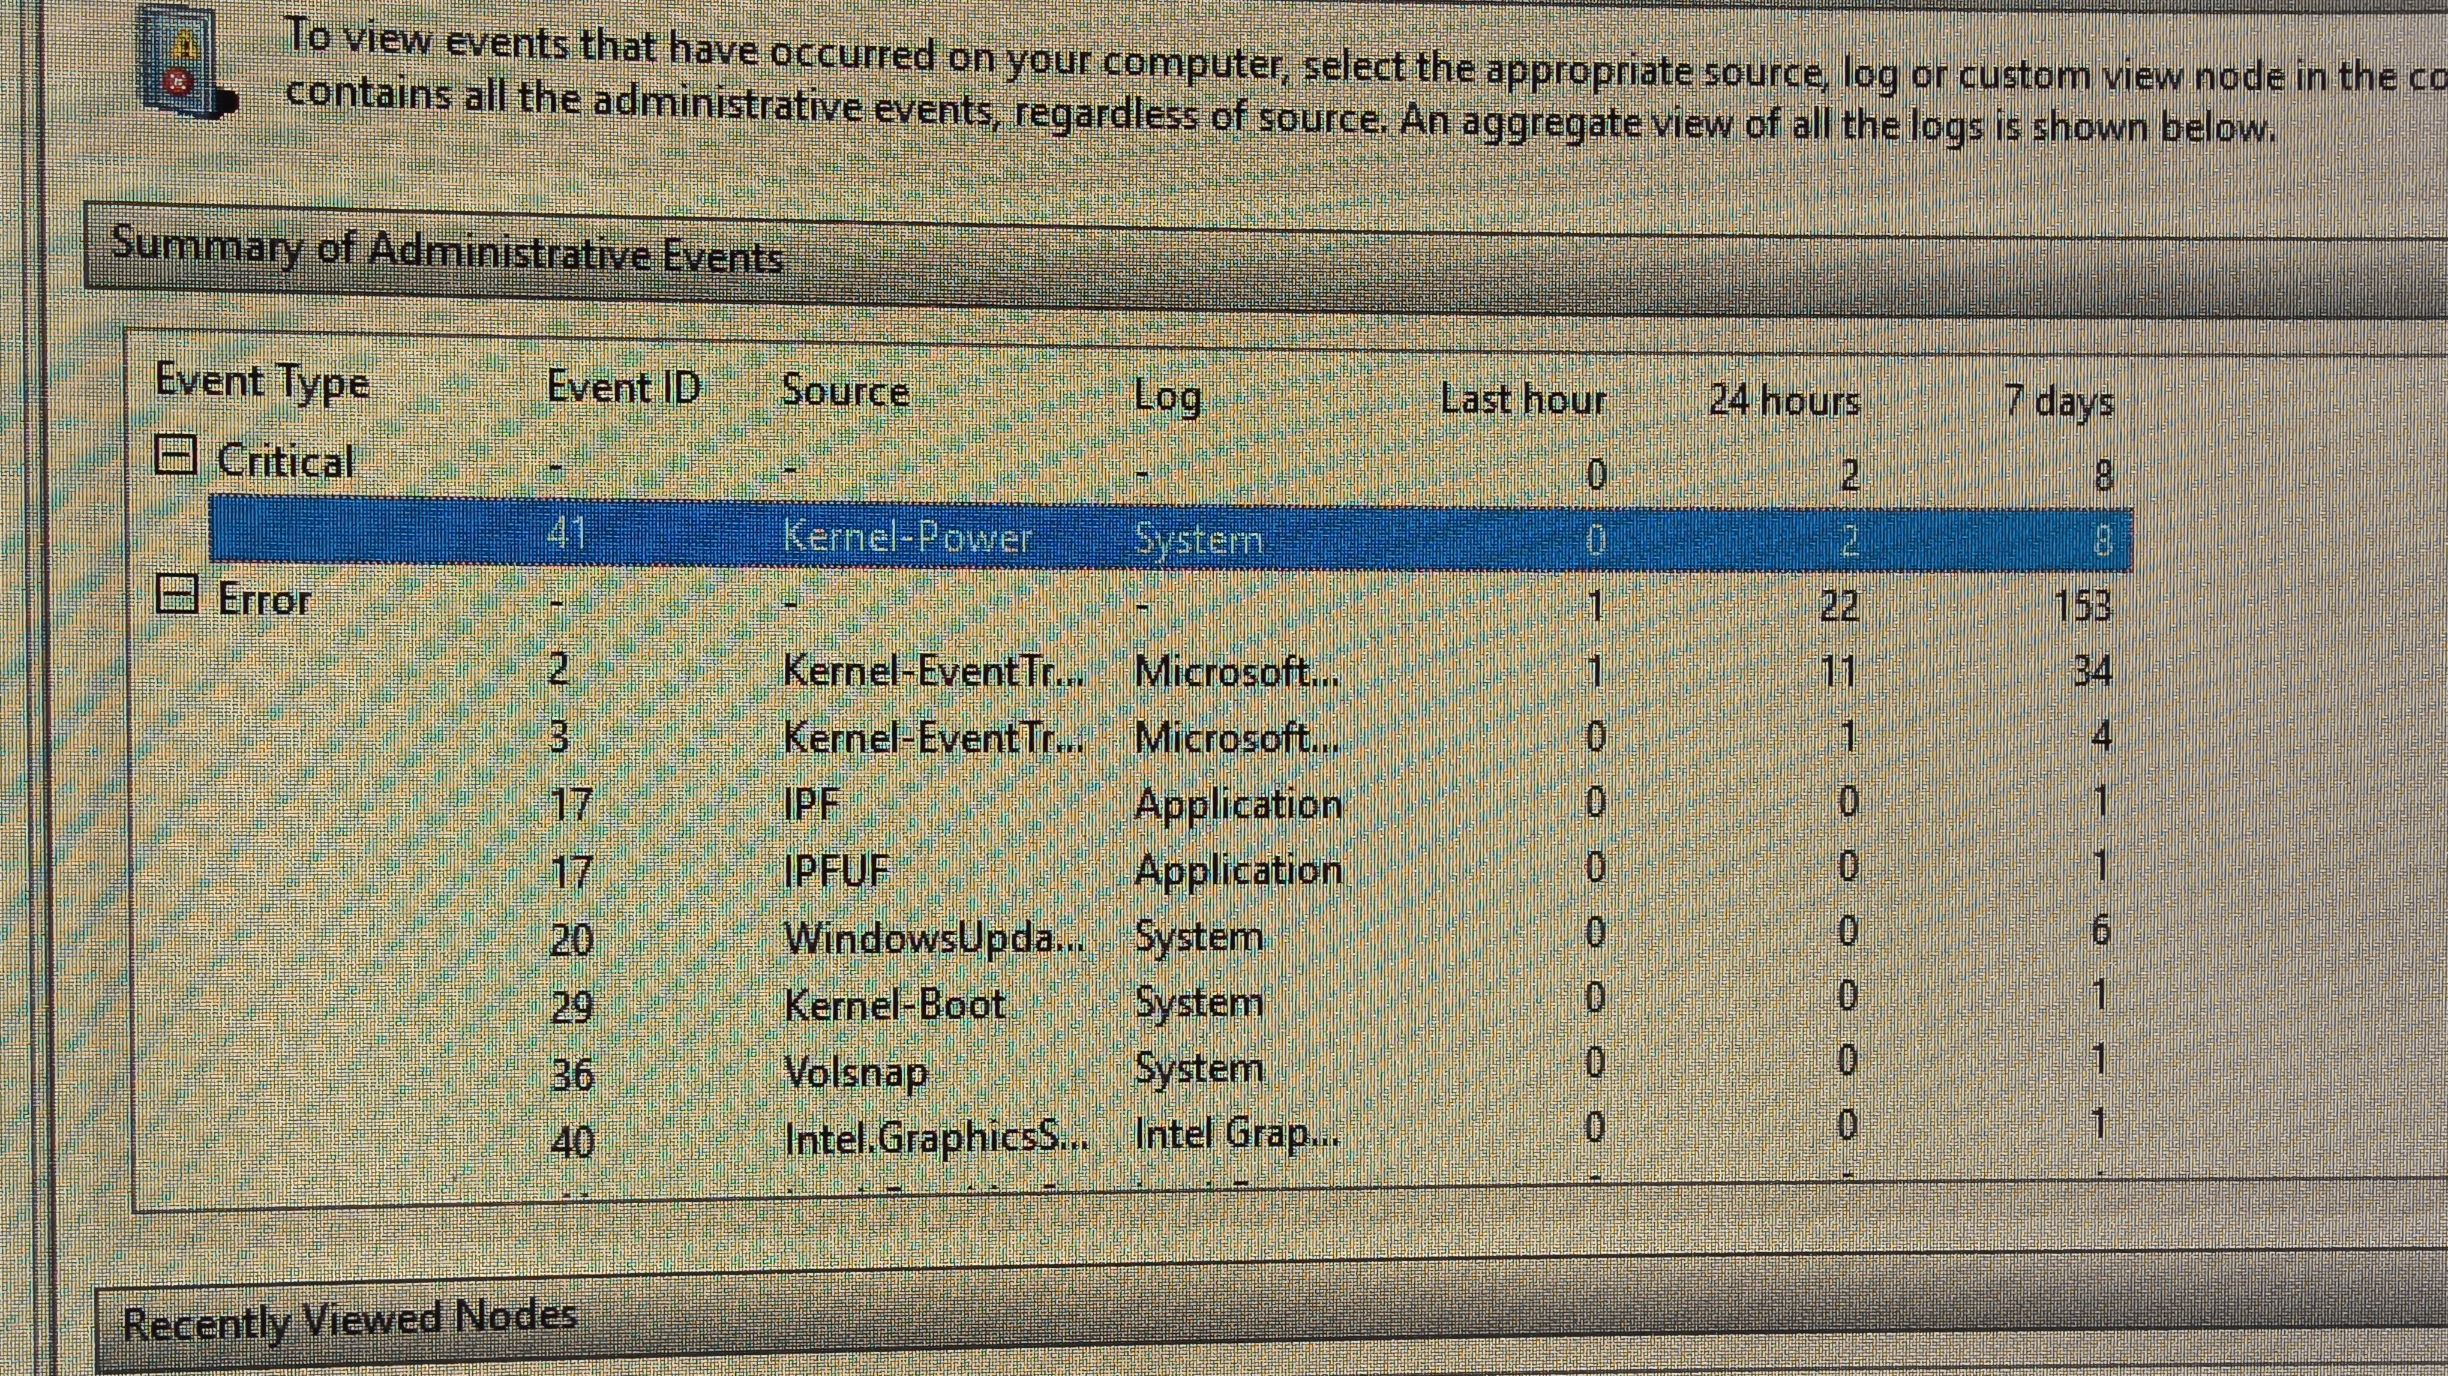Click the Last hour column header

click(1522, 400)
